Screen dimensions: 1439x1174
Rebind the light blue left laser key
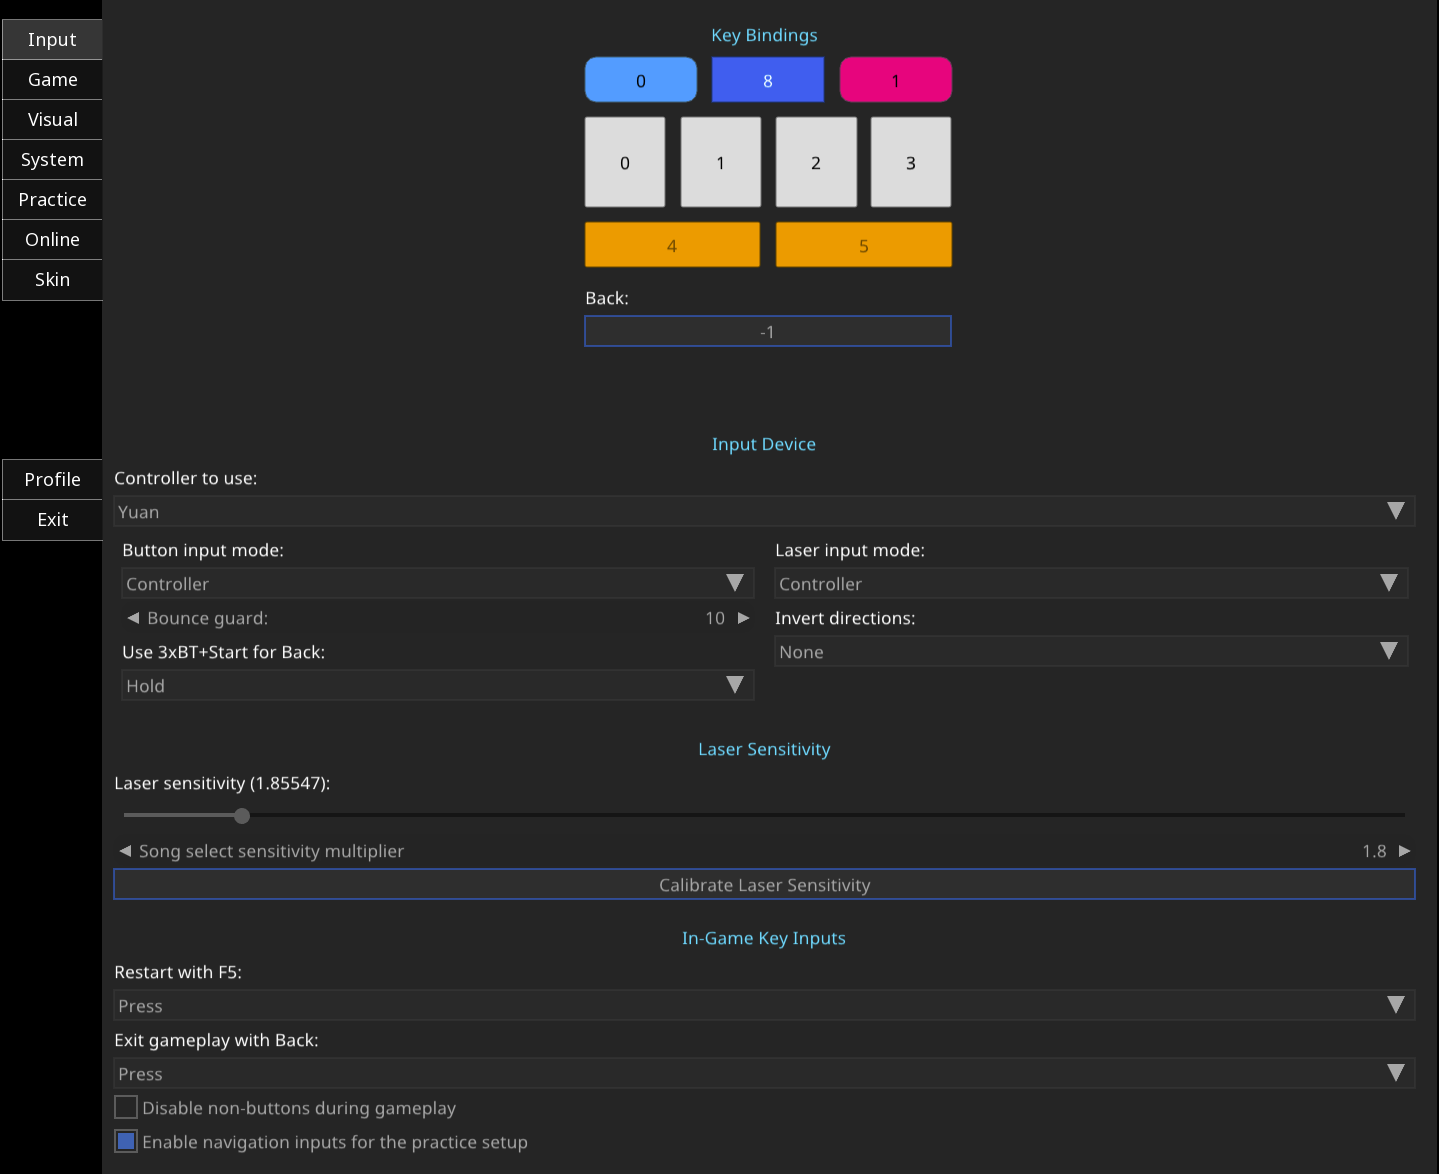(641, 80)
